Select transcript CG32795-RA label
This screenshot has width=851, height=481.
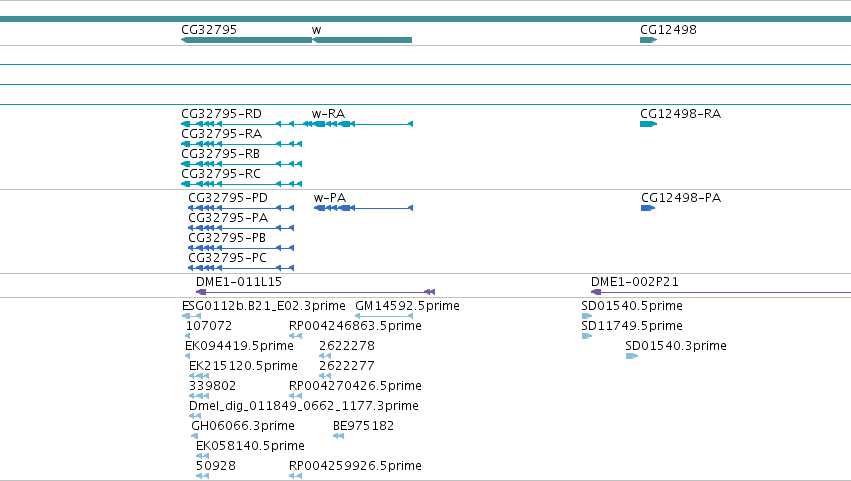click(x=221, y=134)
